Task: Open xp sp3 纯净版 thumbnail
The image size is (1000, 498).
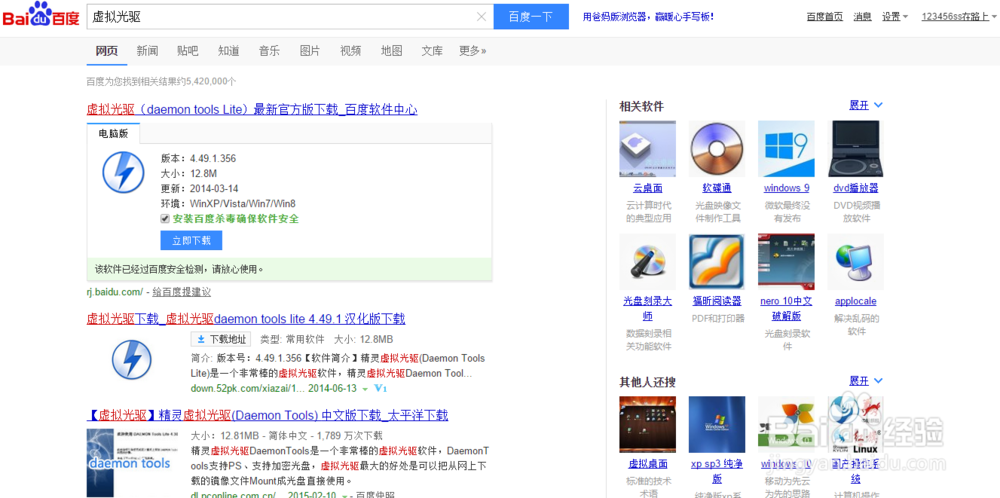Action: click(x=717, y=424)
